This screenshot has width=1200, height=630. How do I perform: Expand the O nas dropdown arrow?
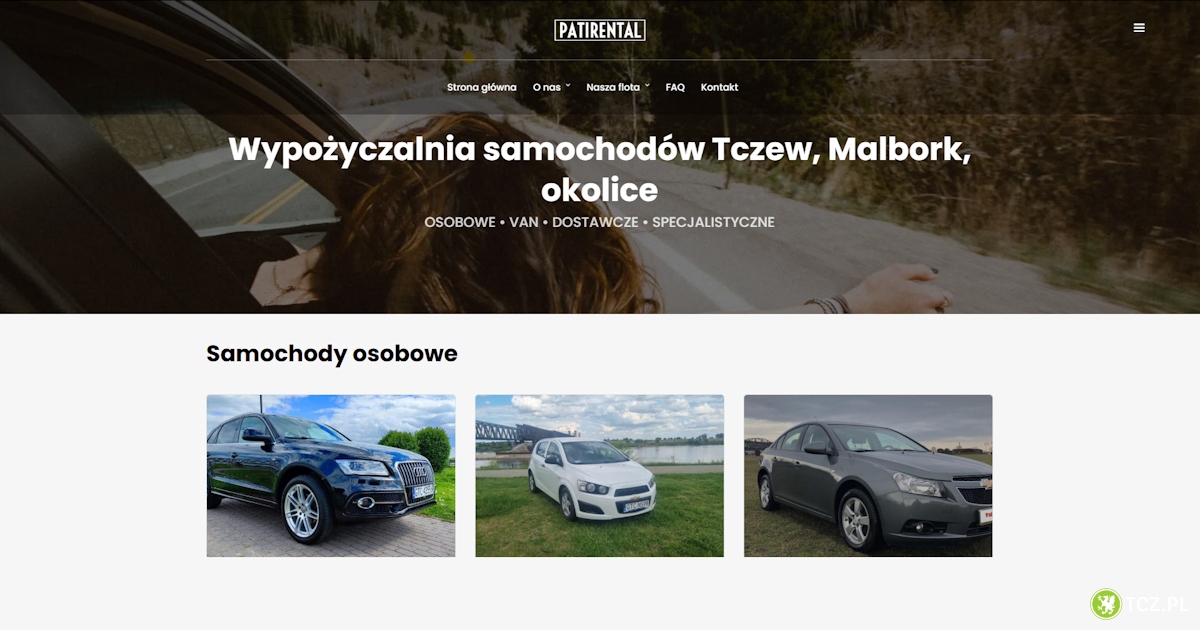tap(568, 85)
